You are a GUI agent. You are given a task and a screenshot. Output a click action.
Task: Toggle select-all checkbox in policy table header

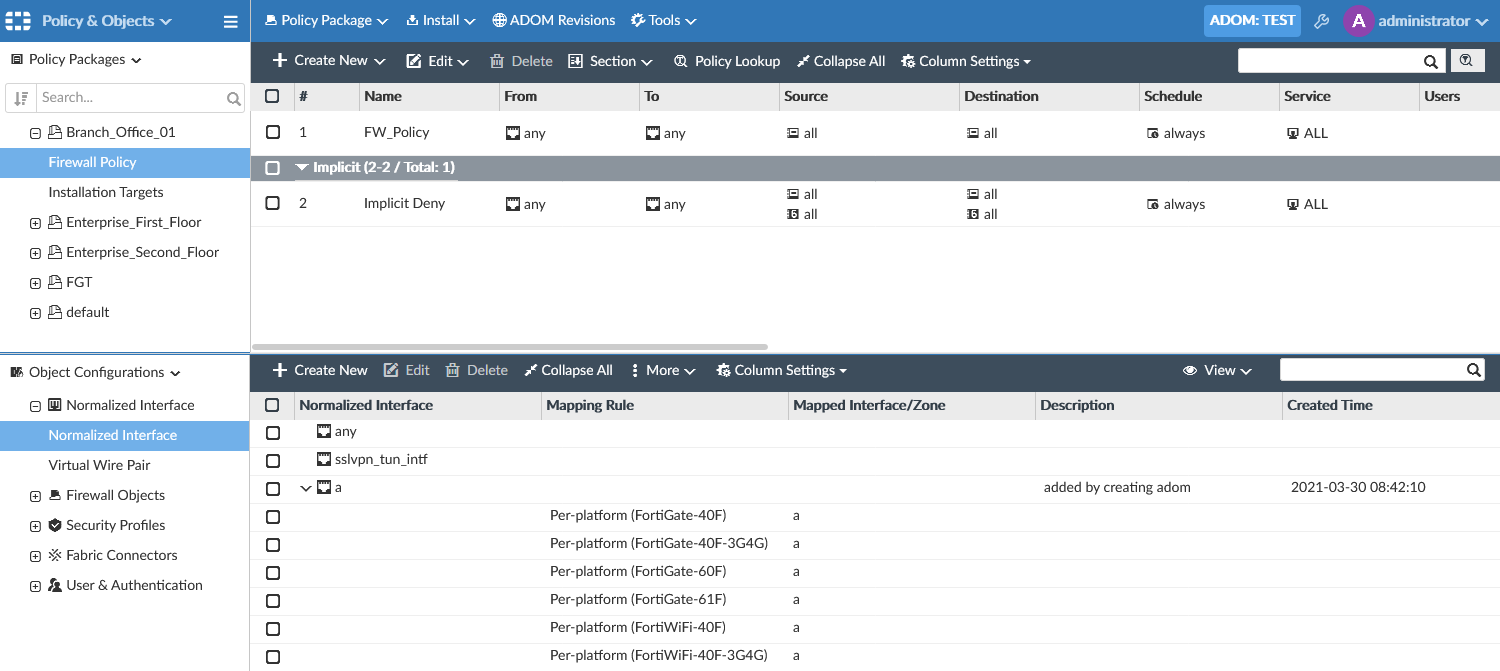[x=272, y=96]
